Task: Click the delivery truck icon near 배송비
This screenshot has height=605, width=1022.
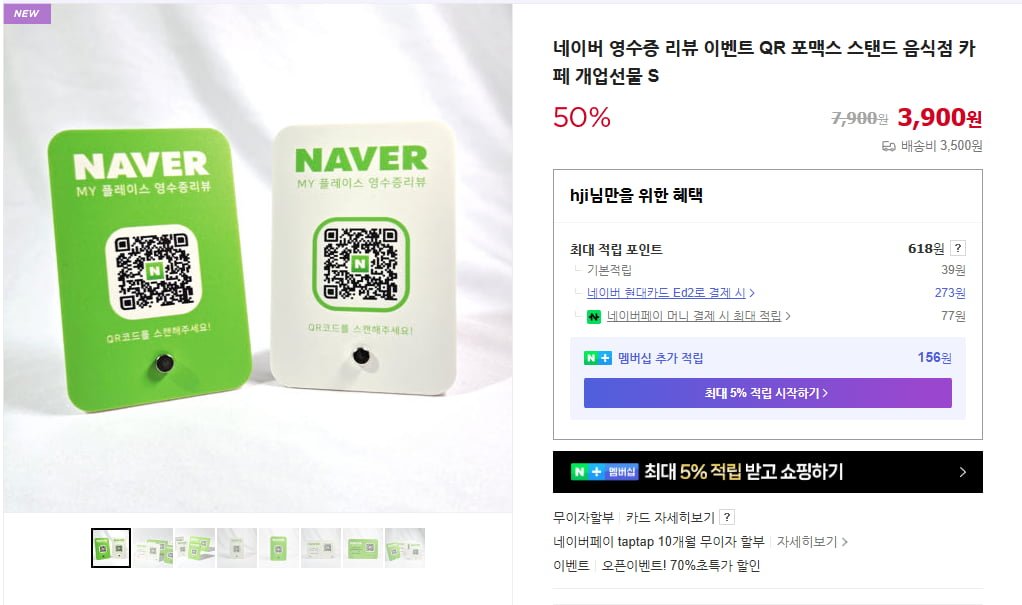Action: 888,146
